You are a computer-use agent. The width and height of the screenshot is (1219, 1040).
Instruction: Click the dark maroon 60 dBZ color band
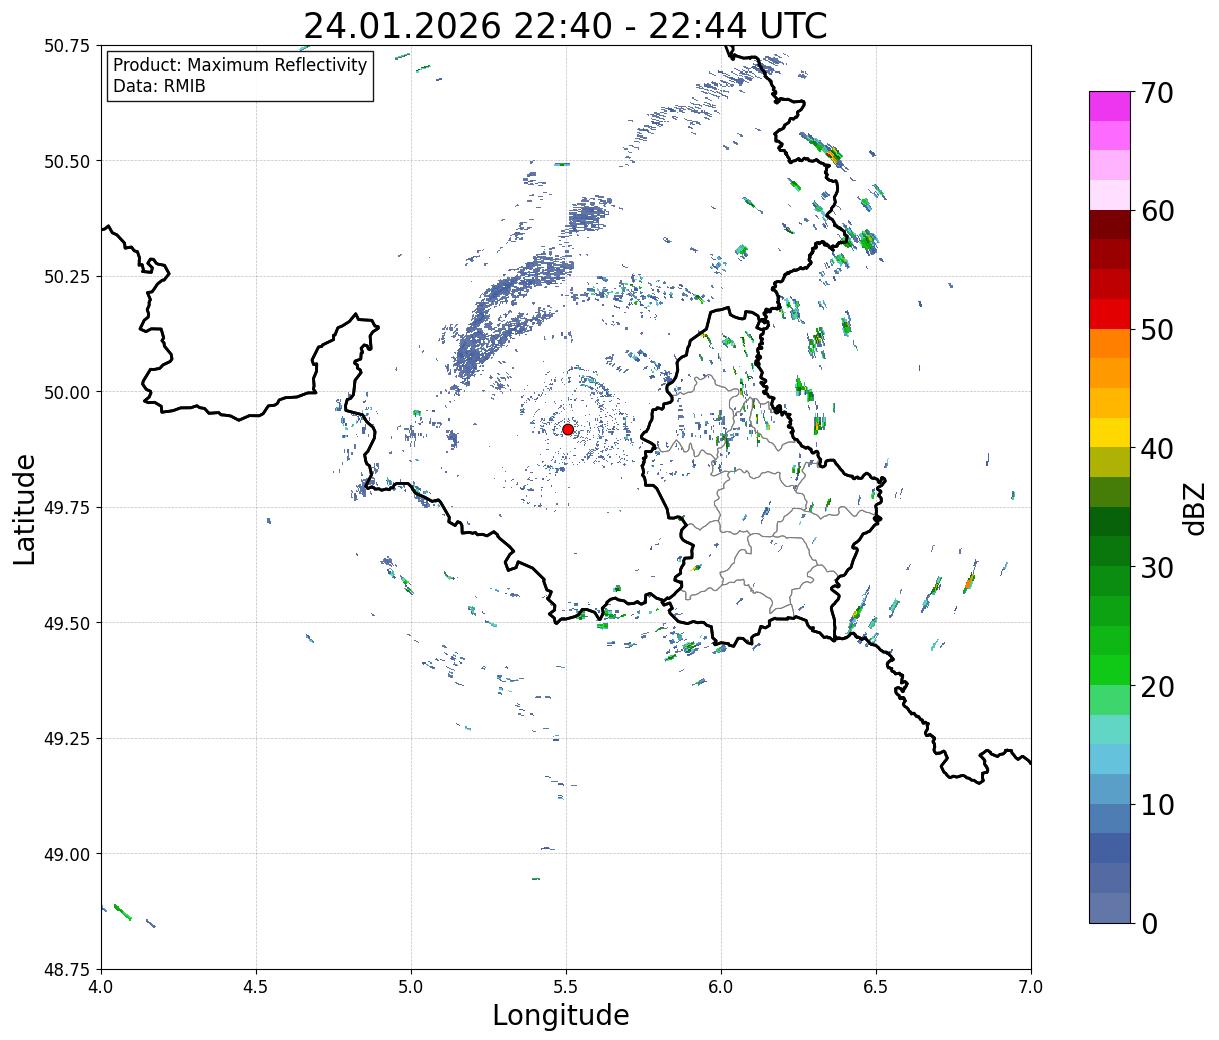1110,224
